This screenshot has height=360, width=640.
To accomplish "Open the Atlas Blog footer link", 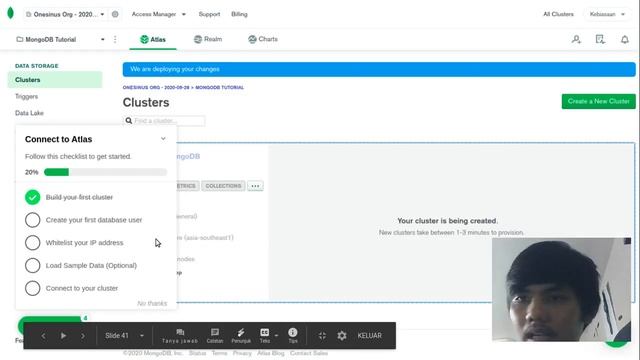I will pyautogui.click(x=271, y=353).
